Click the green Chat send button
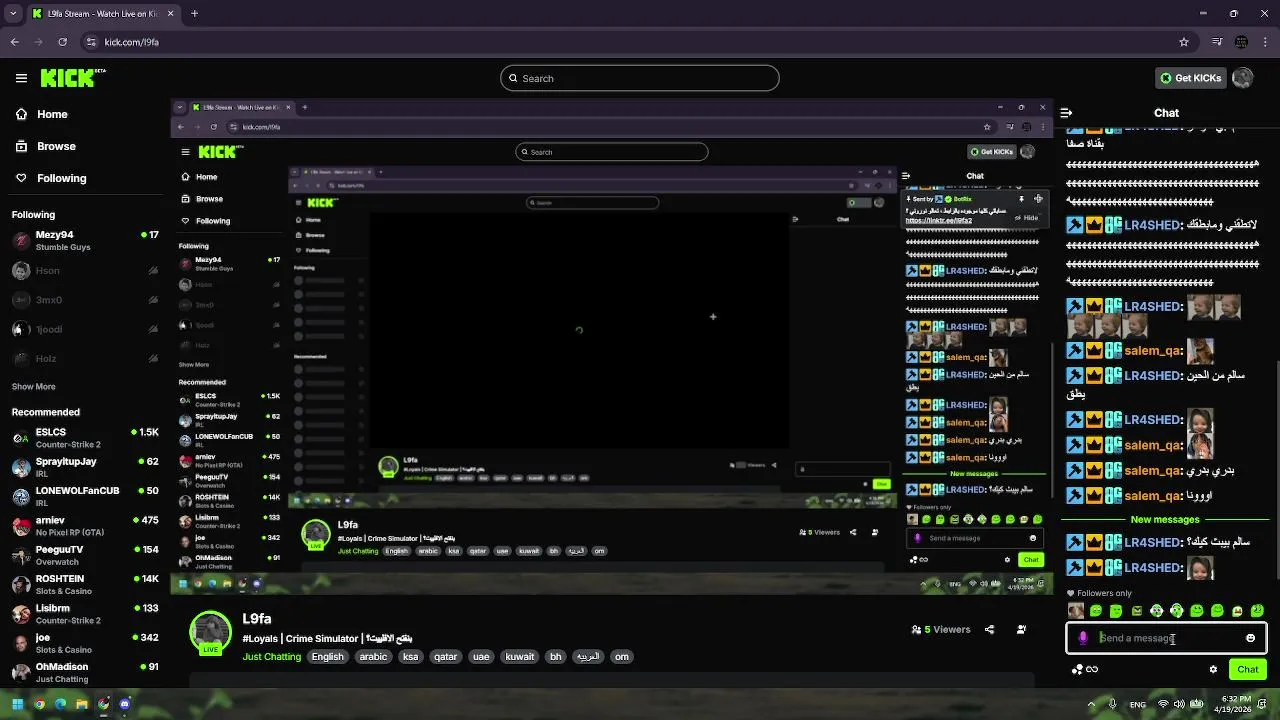Viewport: 1280px width, 720px height. 1248,669
